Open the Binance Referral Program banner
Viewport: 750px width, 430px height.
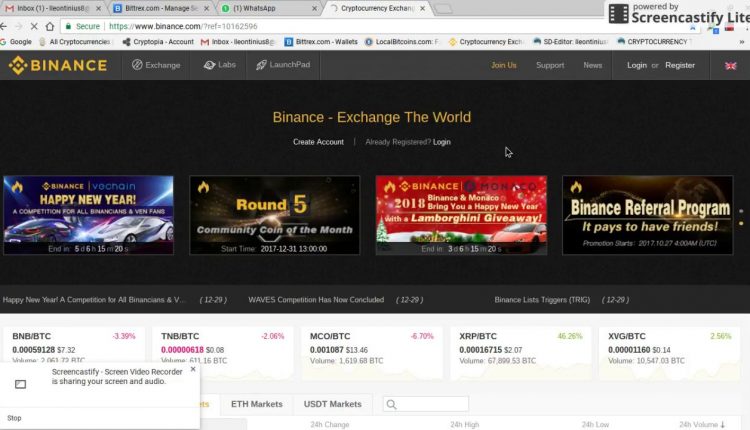click(647, 214)
